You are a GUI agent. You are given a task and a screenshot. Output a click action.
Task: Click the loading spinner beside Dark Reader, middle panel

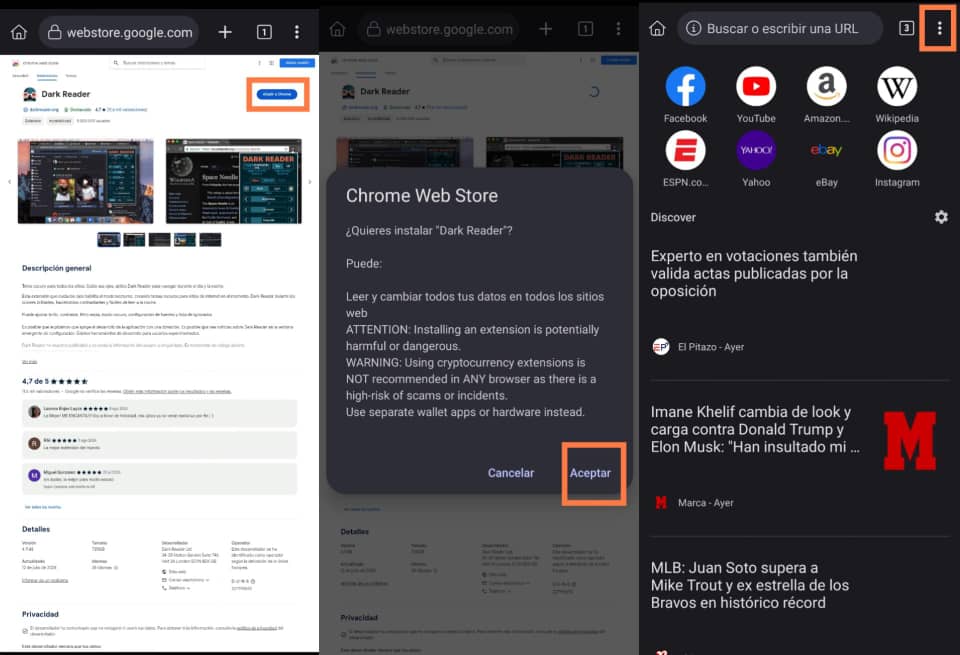[593, 92]
